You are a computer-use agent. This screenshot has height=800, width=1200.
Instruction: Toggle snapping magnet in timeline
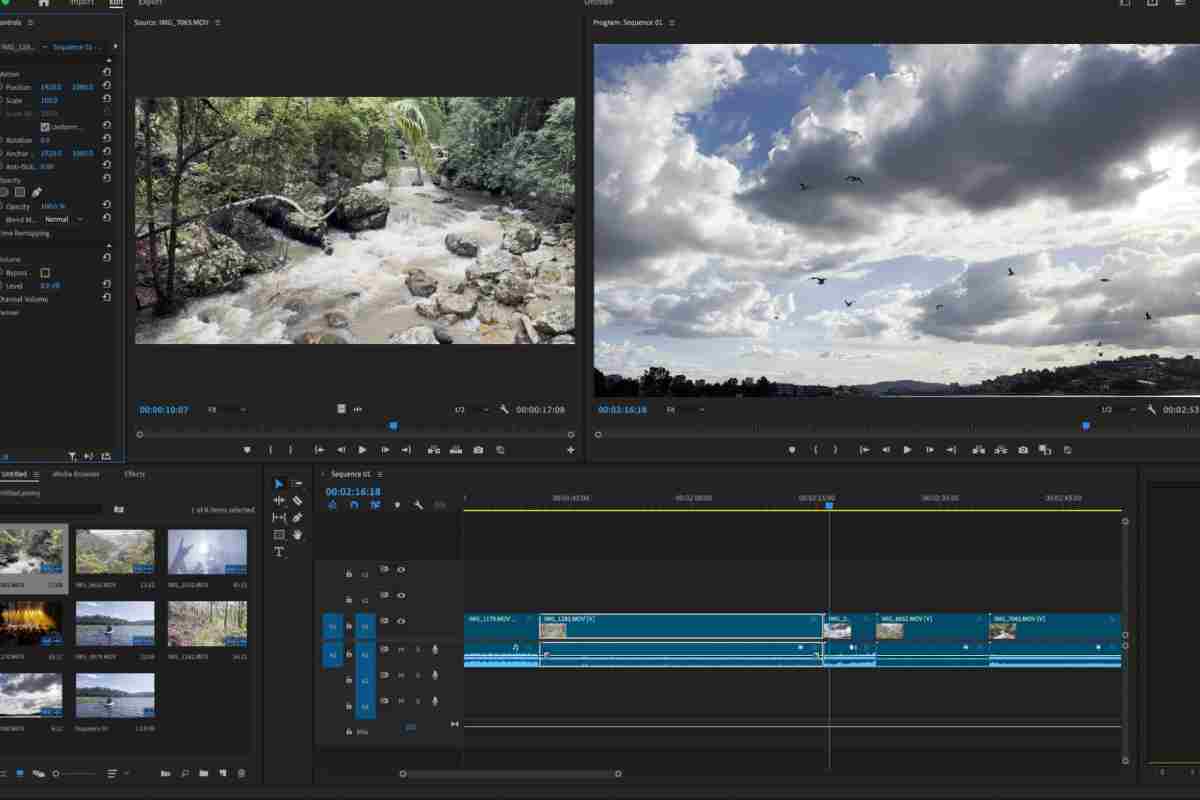coord(354,505)
